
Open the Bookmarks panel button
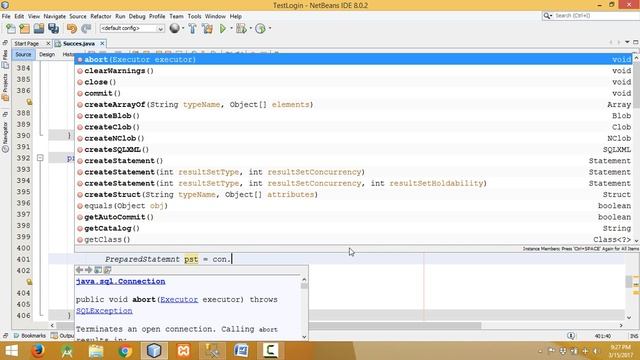pyautogui.click(x=29, y=336)
